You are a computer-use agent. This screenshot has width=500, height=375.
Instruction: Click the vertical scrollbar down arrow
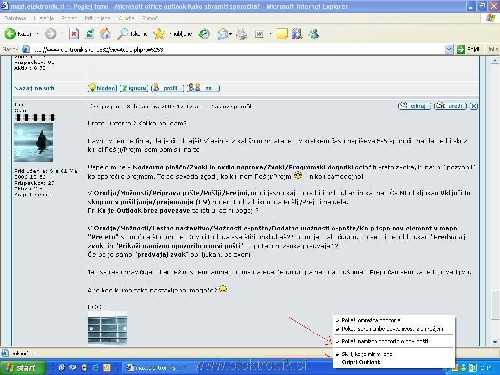coord(495,342)
